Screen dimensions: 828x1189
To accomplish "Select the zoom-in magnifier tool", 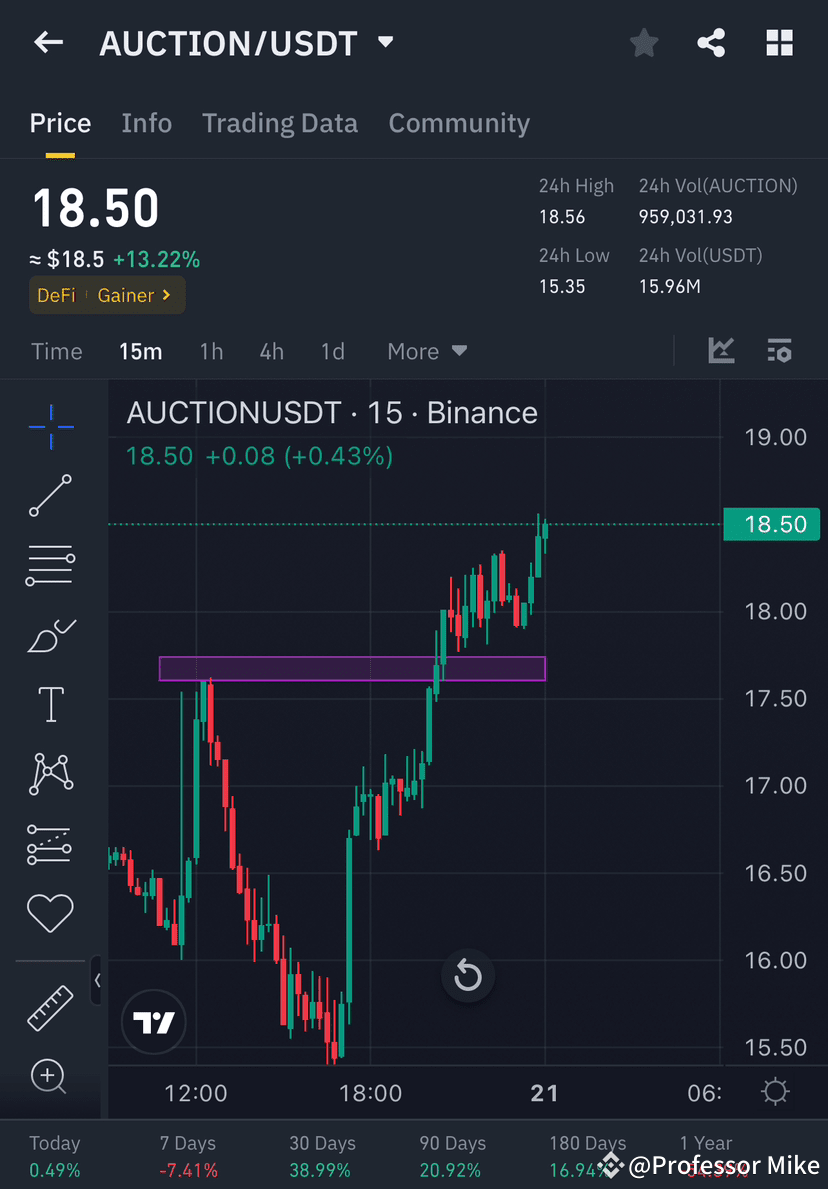I will pos(50,1077).
